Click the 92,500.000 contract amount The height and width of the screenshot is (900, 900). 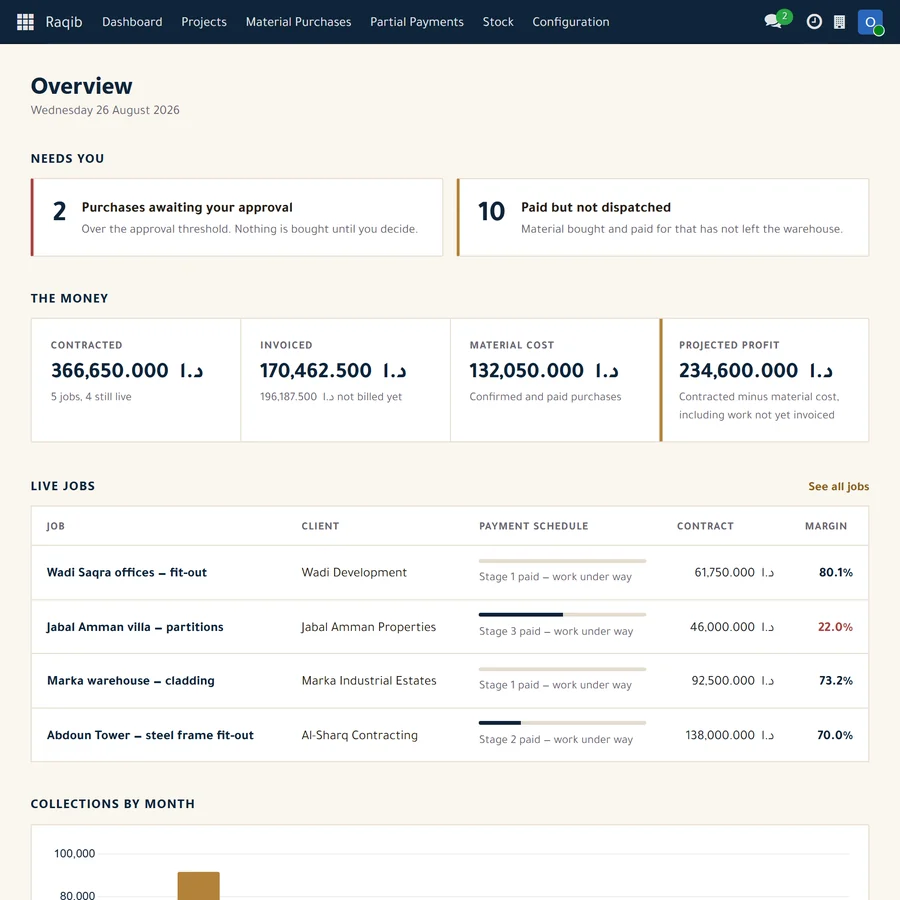click(733, 681)
